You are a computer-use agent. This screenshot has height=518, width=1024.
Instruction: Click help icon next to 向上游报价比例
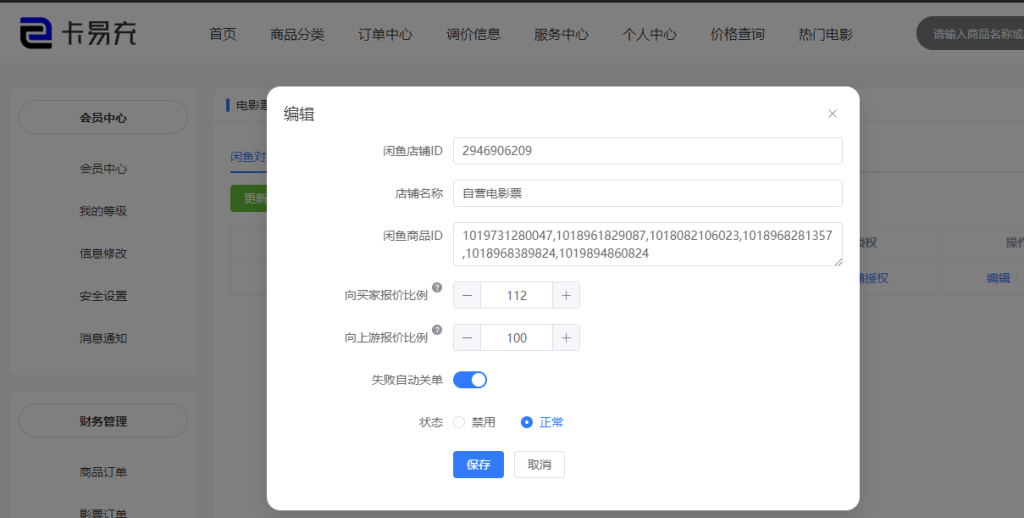[x=437, y=330]
